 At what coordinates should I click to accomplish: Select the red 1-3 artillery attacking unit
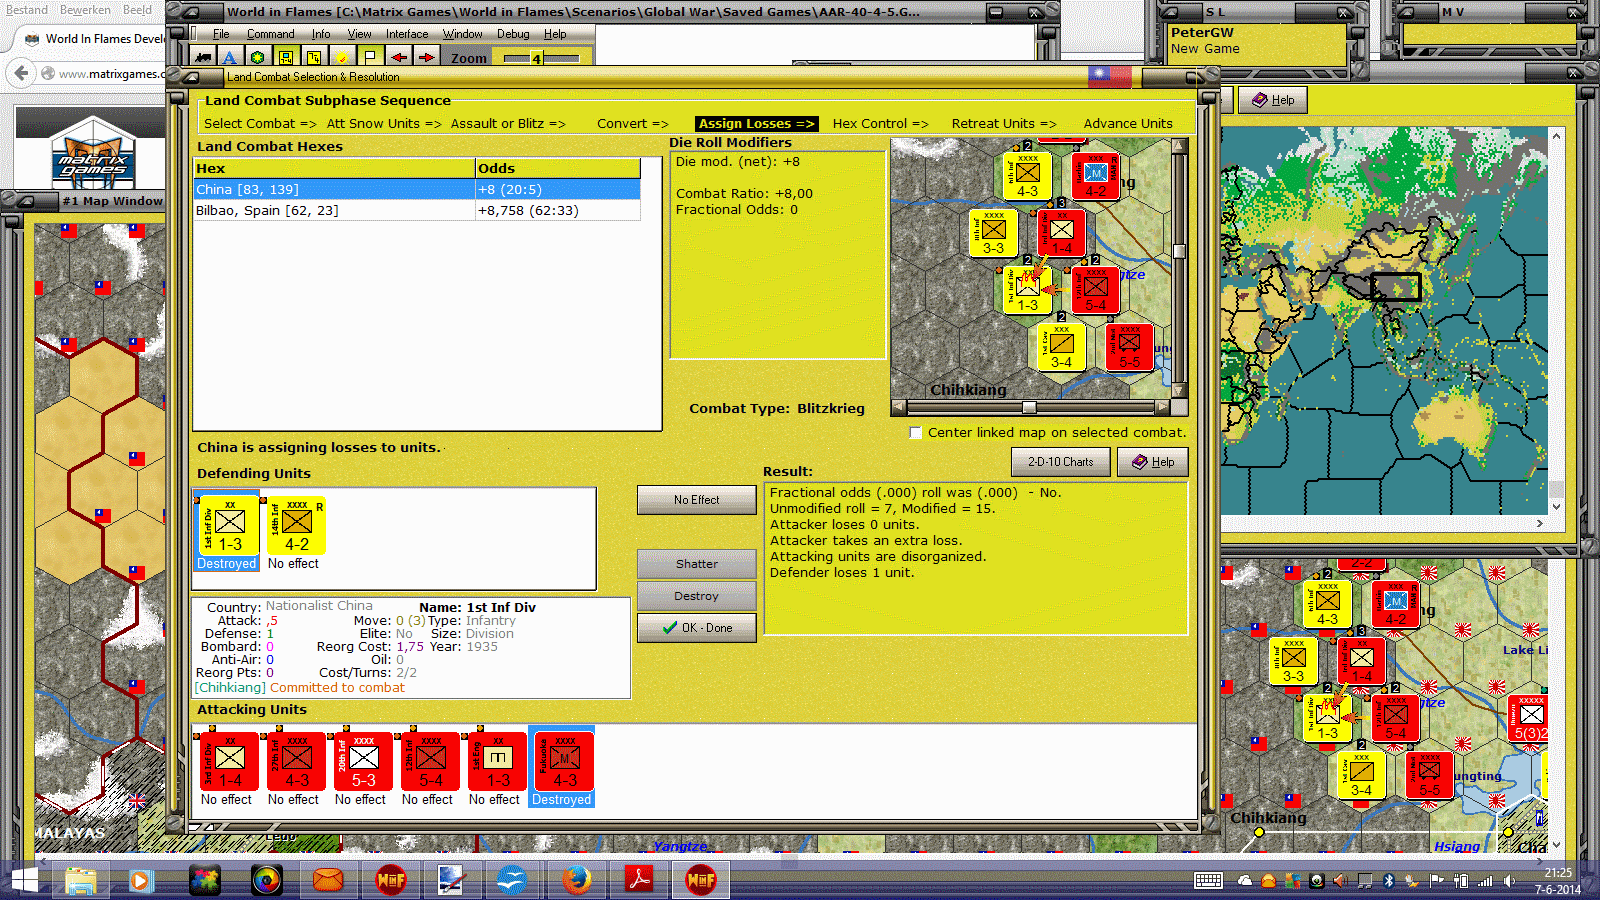pyautogui.click(x=497, y=761)
